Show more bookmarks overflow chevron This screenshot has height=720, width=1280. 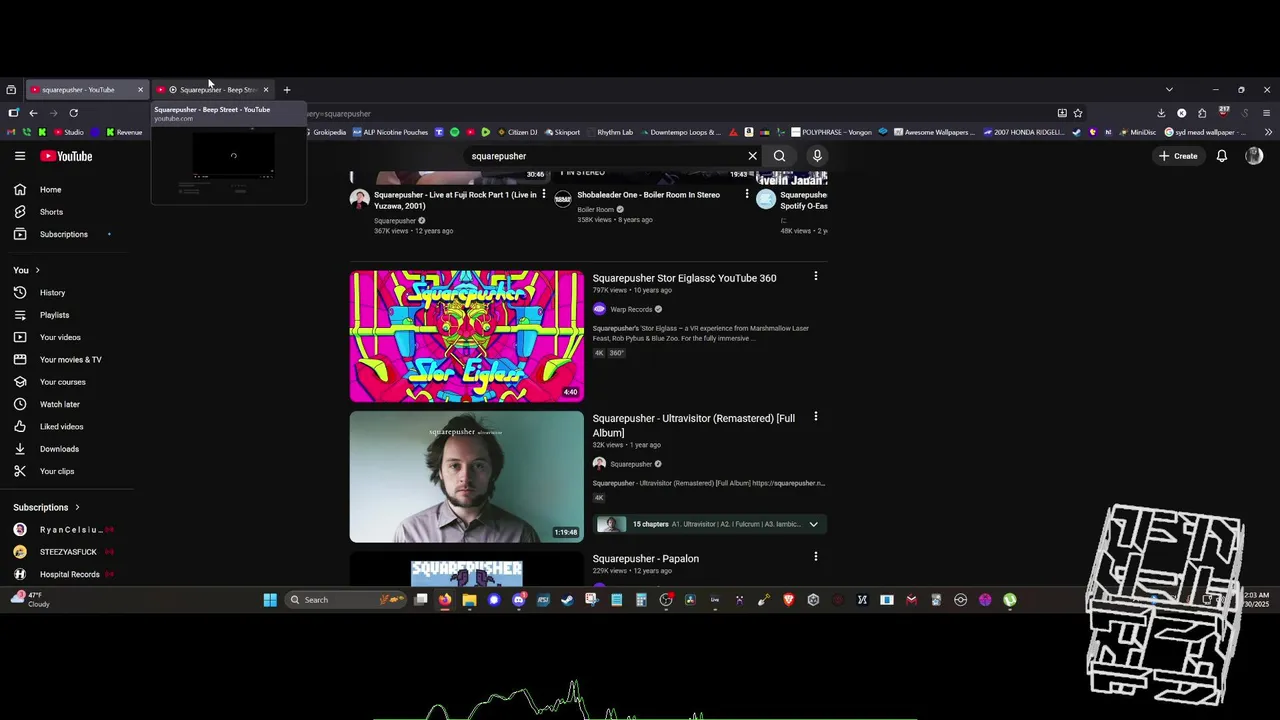coord(1268,132)
